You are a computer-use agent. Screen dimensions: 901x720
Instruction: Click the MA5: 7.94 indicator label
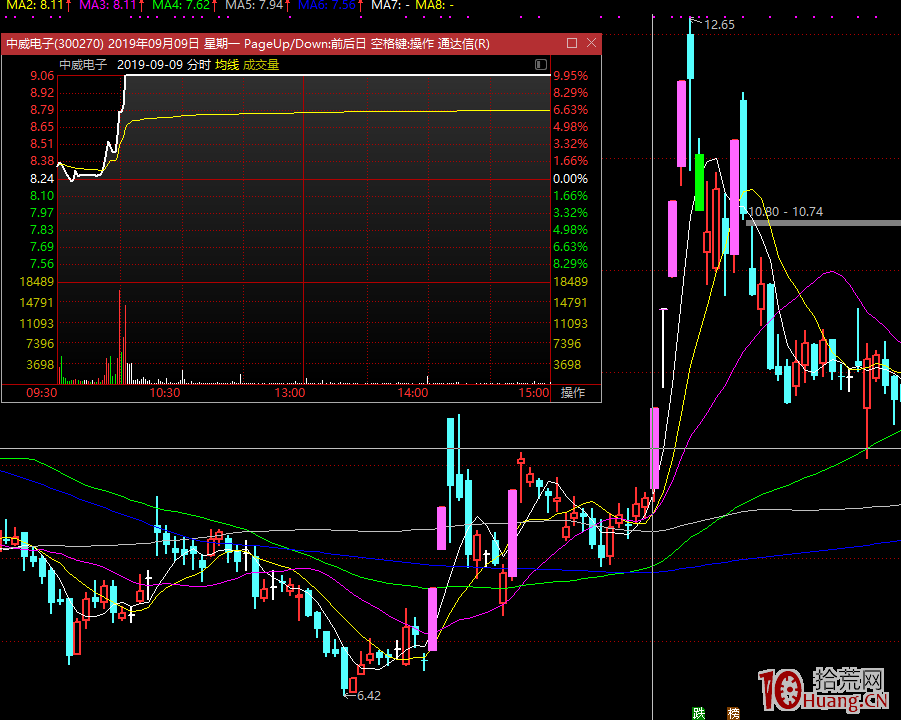(x=257, y=5)
